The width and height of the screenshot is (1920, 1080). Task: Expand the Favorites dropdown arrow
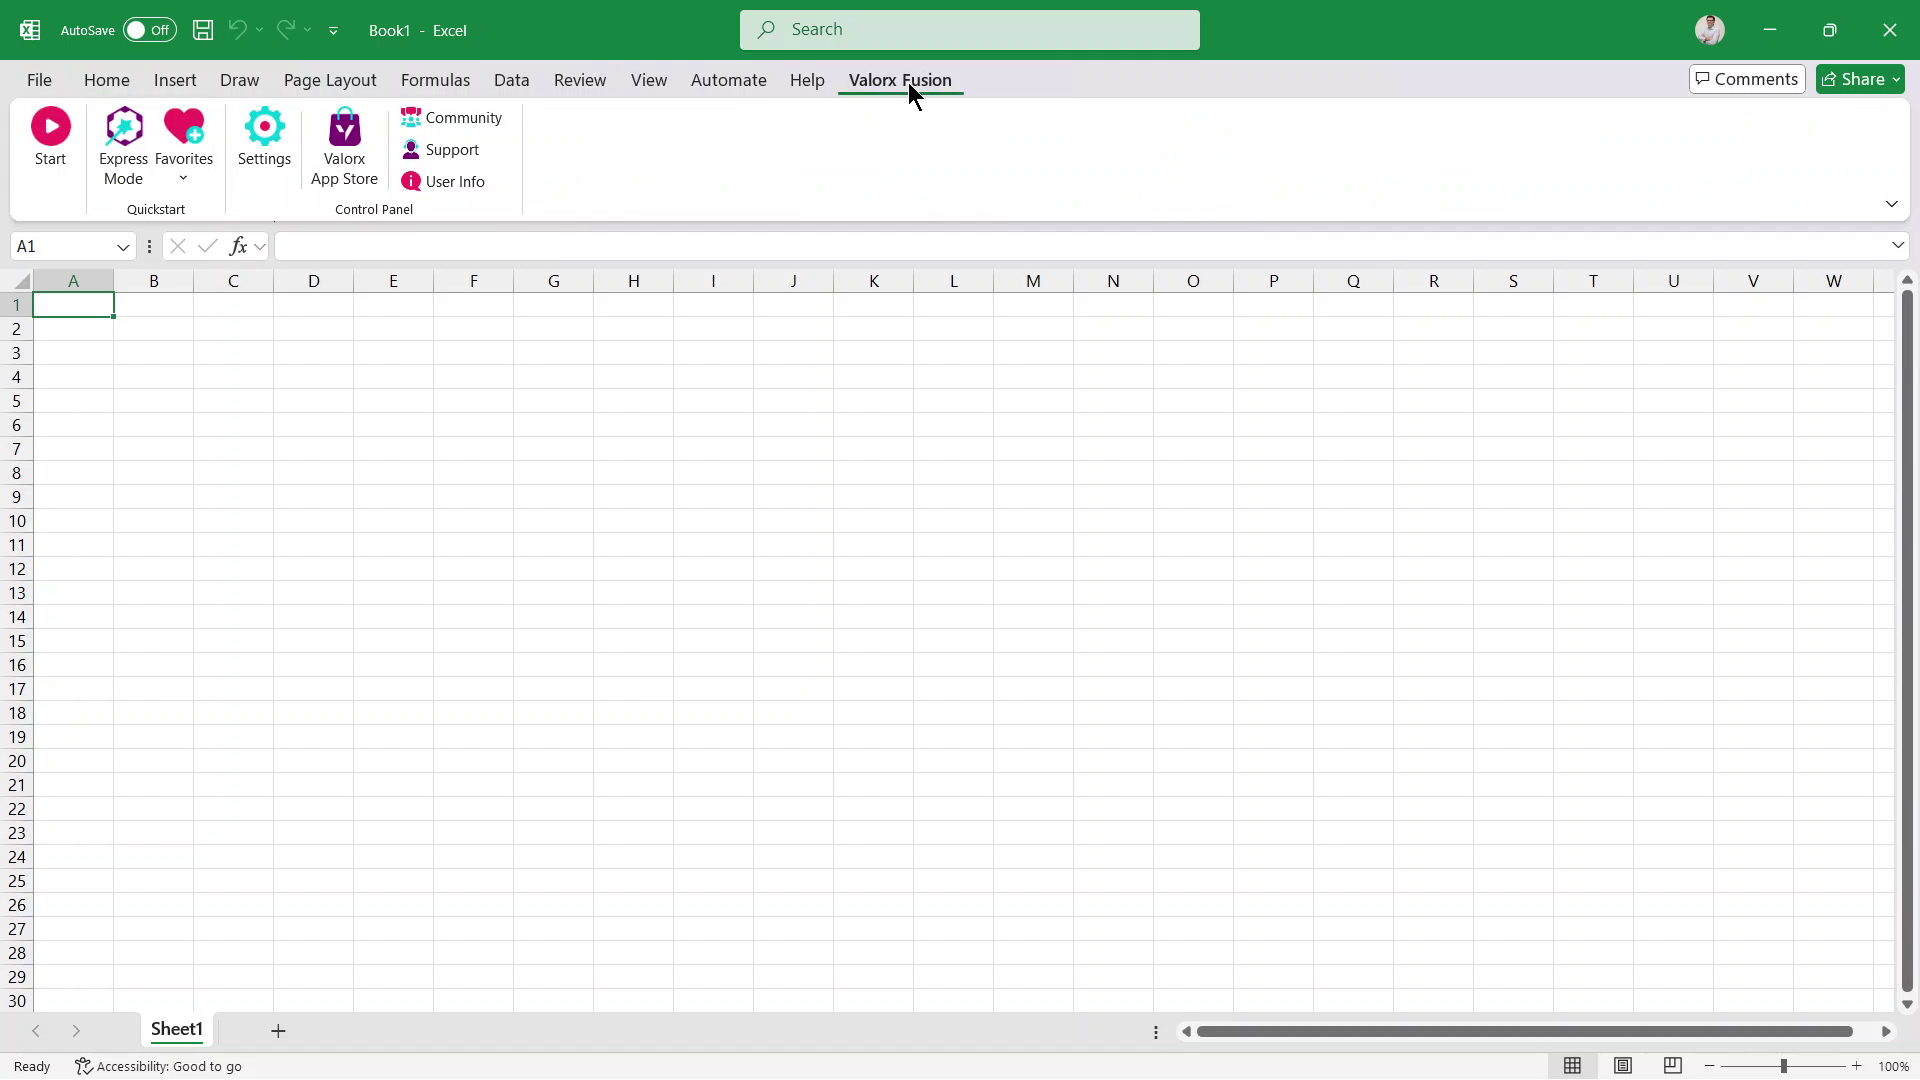[x=183, y=179]
